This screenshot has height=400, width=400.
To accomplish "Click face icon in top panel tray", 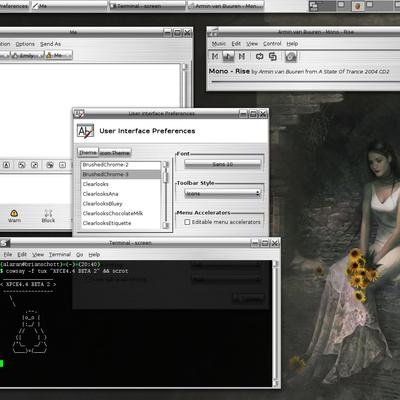I will tap(358, 6).
